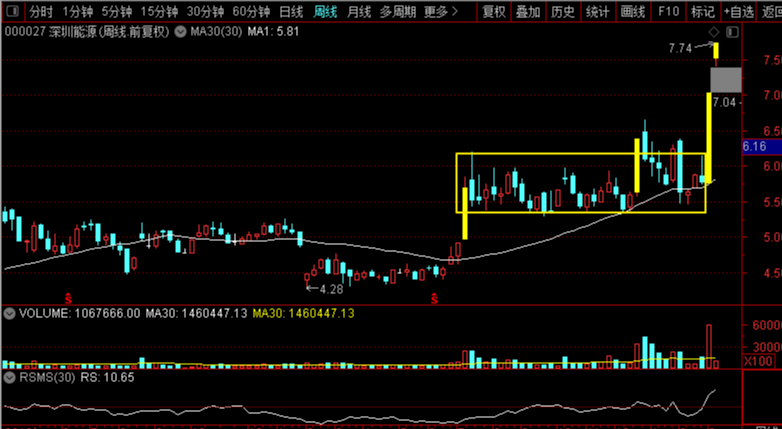Open F10 company information

[x=668, y=12]
